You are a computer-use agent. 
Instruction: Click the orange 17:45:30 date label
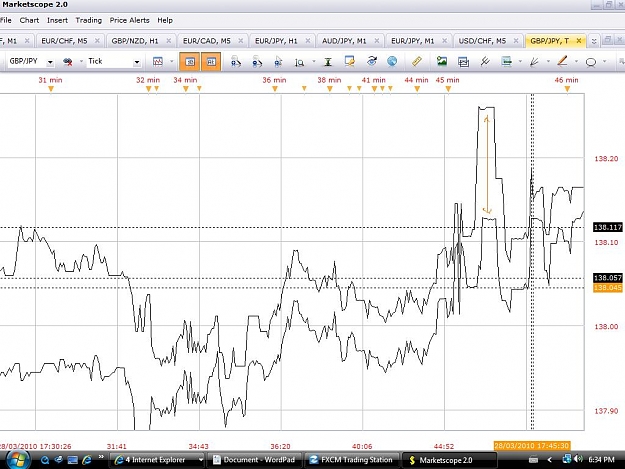pyautogui.click(x=532, y=445)
